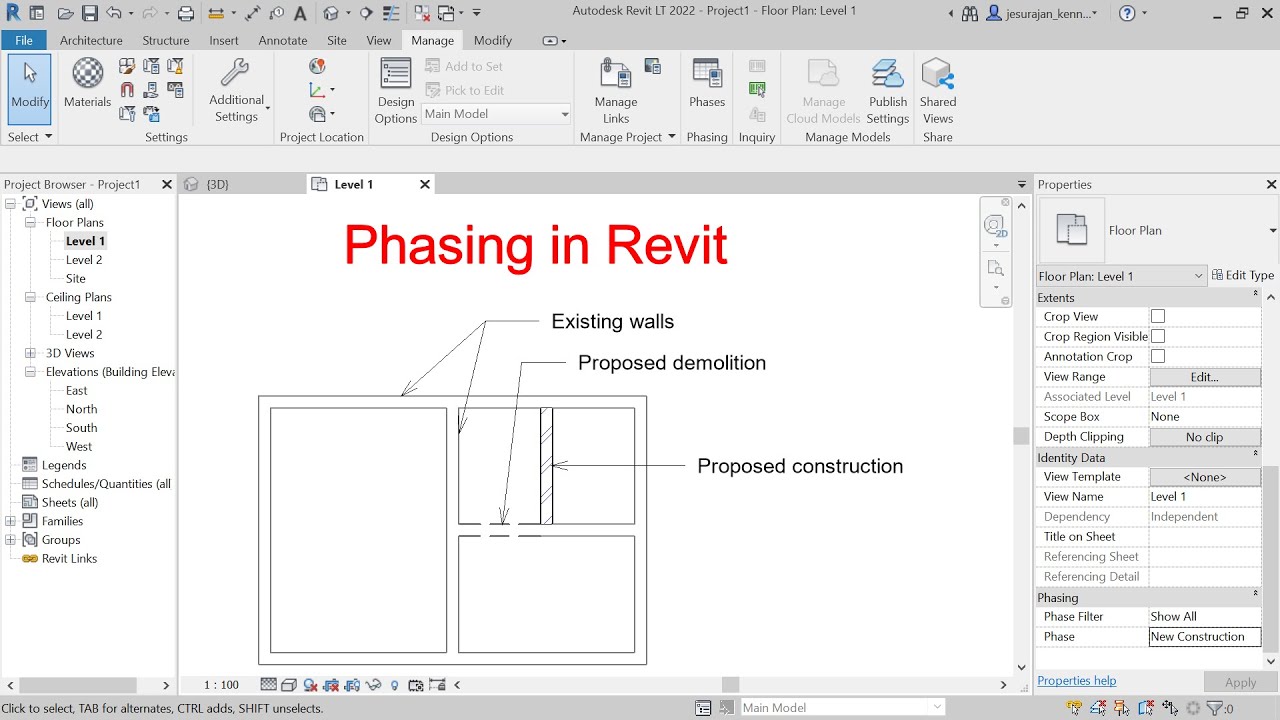Click the Snaps magnet icon
The width and height of the screenshot is (1280, 720).
coord(127,90)
